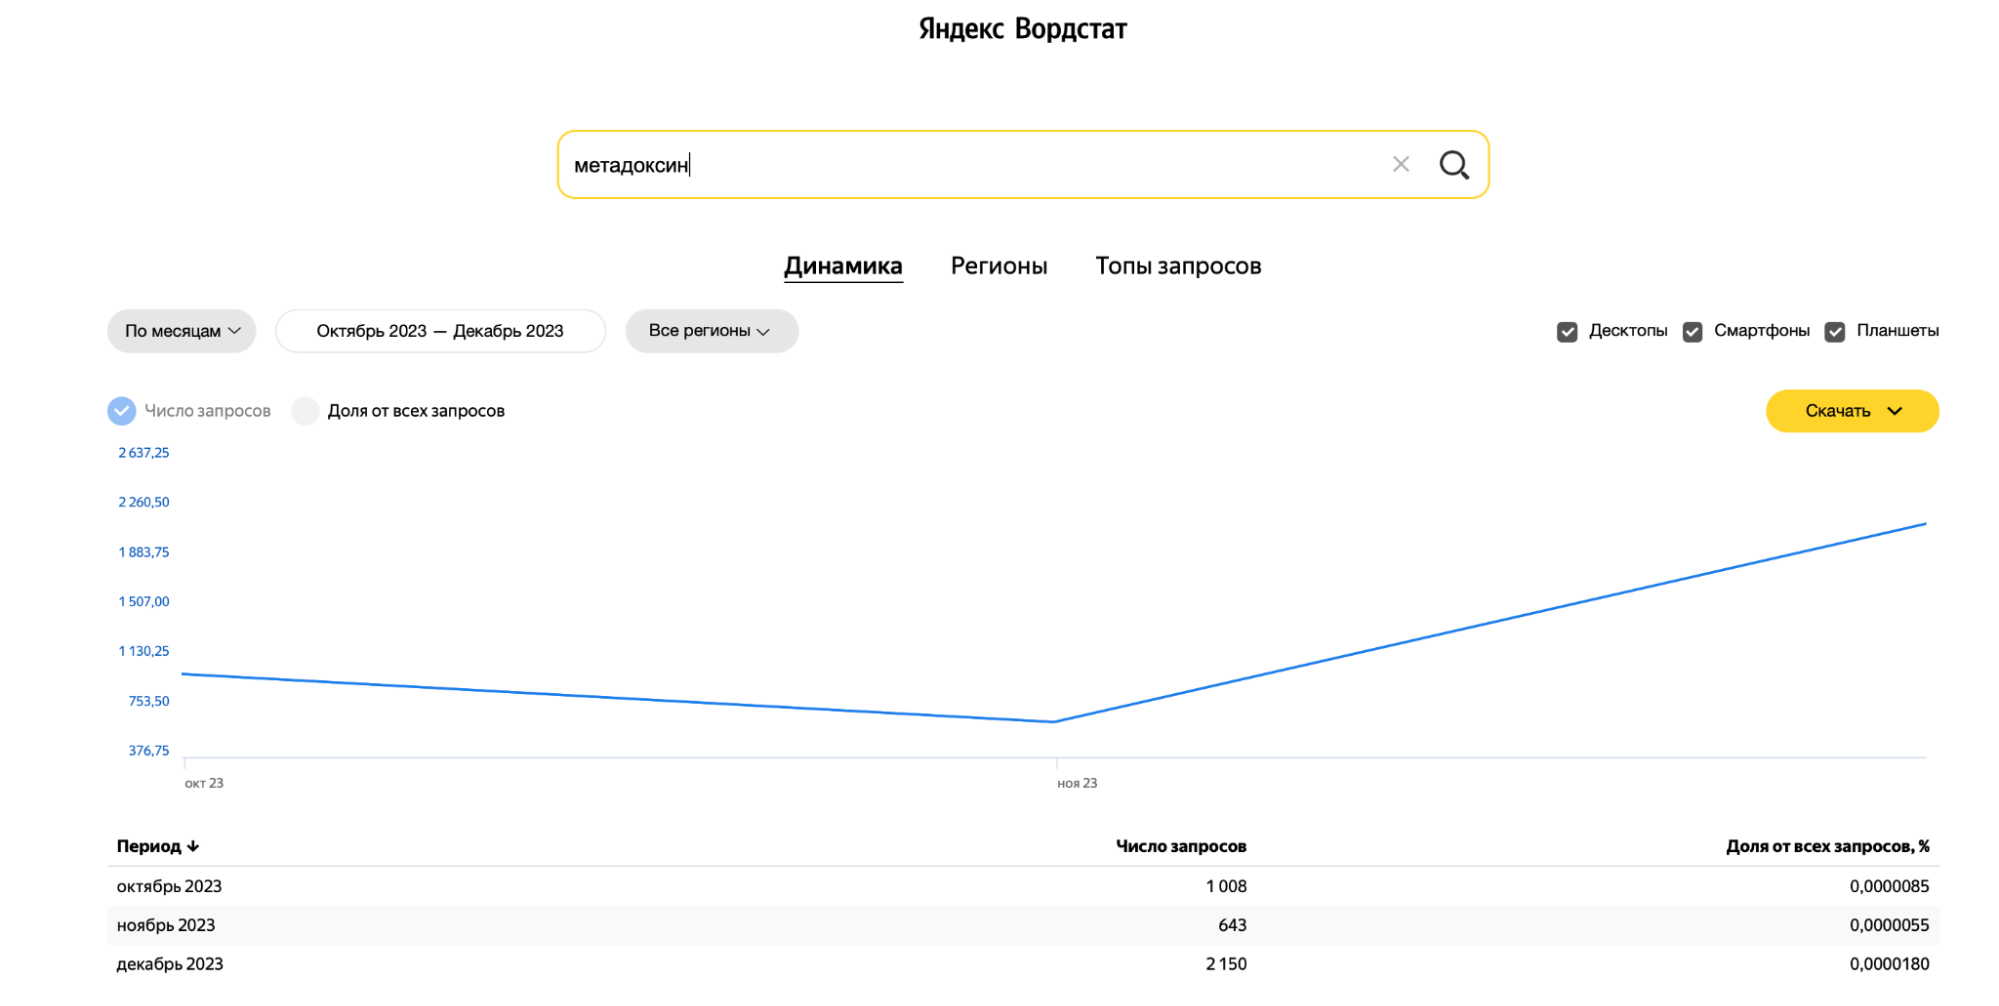Select the октябрь 2023 row label
This screenshot has width=1999, height=1006.
point(169,886)
